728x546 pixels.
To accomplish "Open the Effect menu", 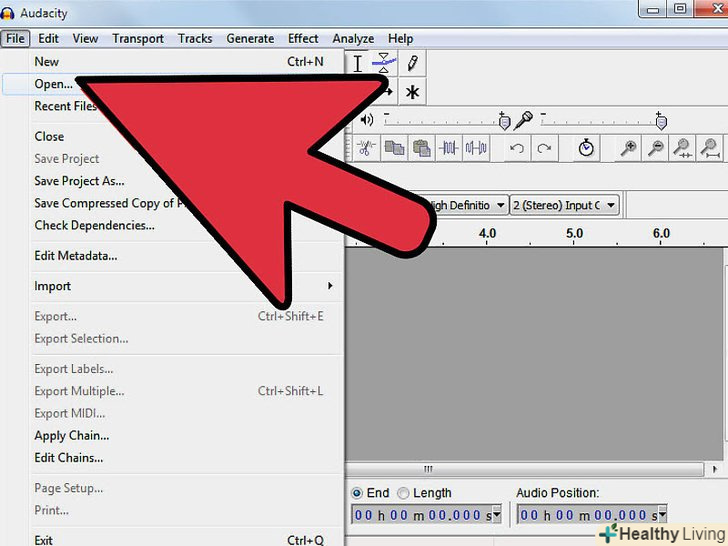I will [303, 39].
